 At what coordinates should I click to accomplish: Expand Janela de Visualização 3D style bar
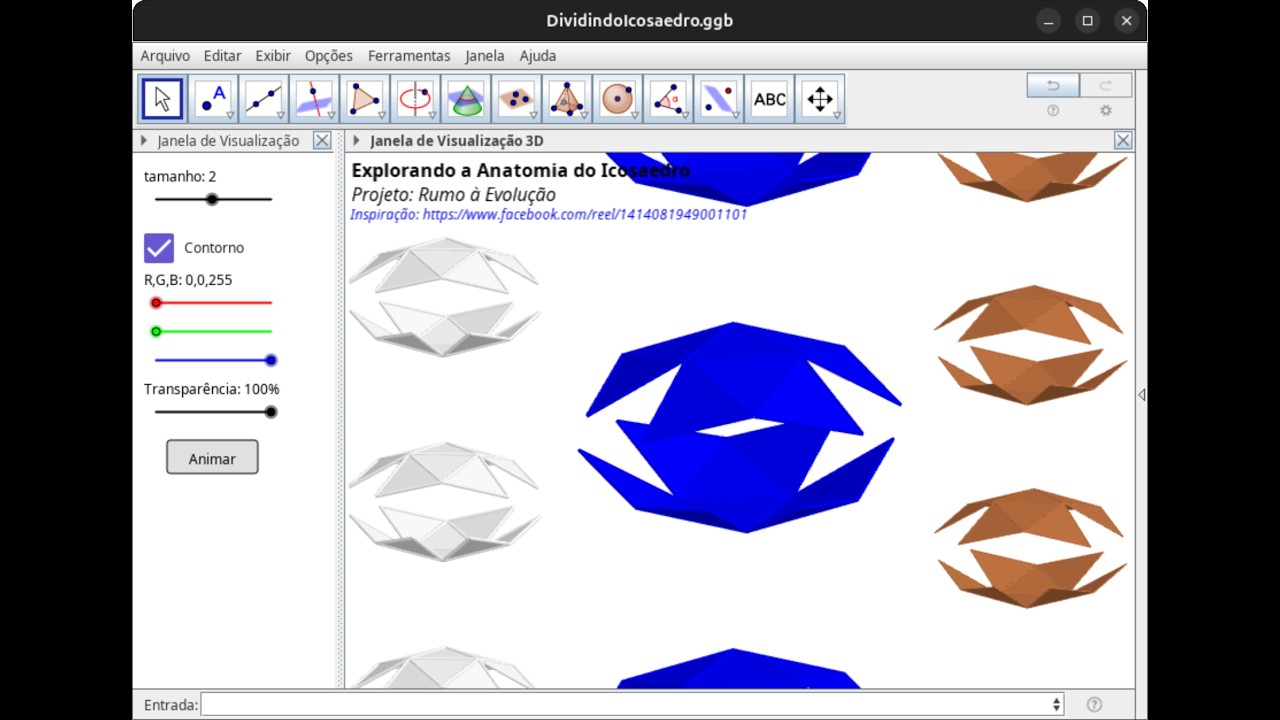(356, 141)
